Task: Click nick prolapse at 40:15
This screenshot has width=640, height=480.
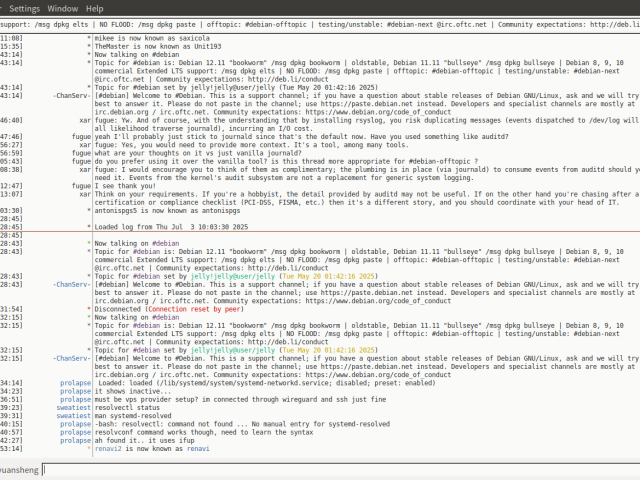Action: coord(76,424)
